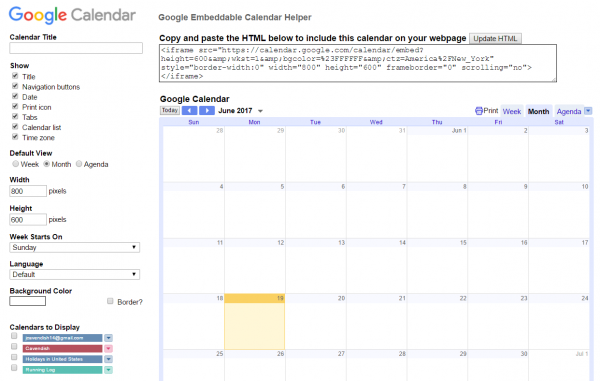Switch to the Agenda tab

569,111
